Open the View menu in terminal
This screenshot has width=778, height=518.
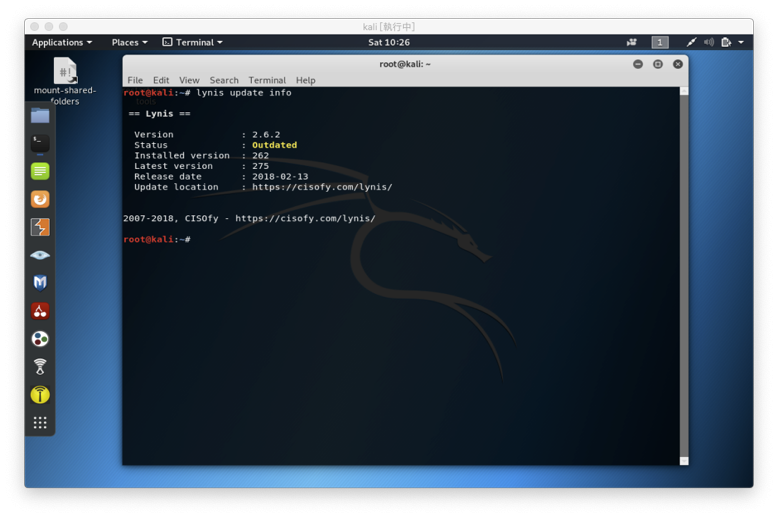click(x=189, y=80)
